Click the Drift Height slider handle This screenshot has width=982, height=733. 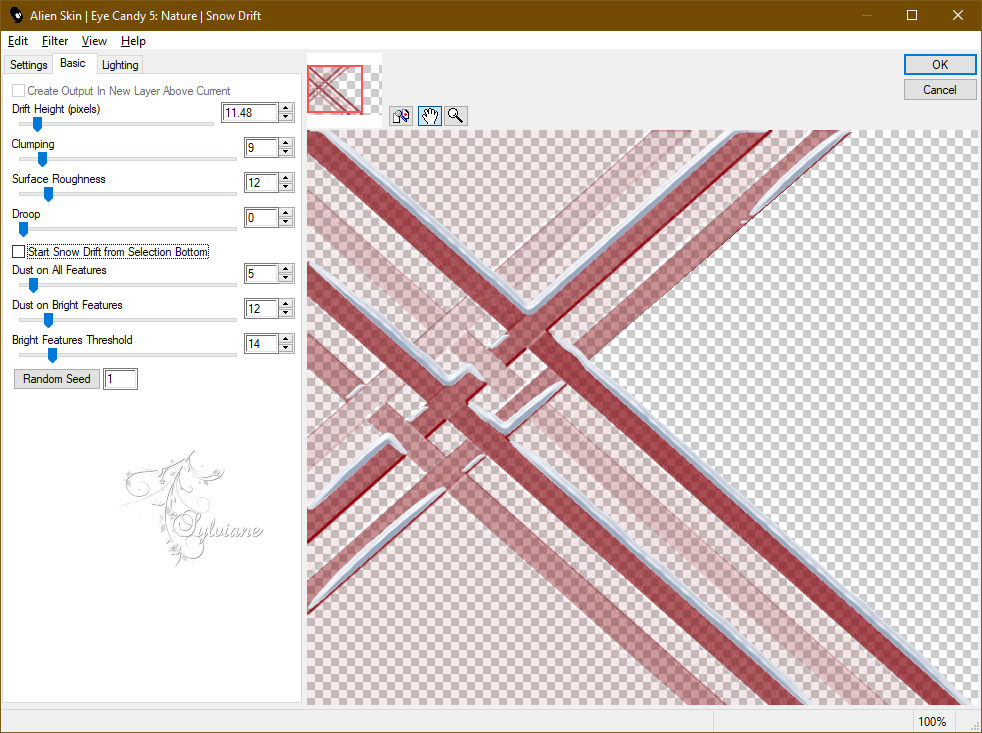point(38,124)
